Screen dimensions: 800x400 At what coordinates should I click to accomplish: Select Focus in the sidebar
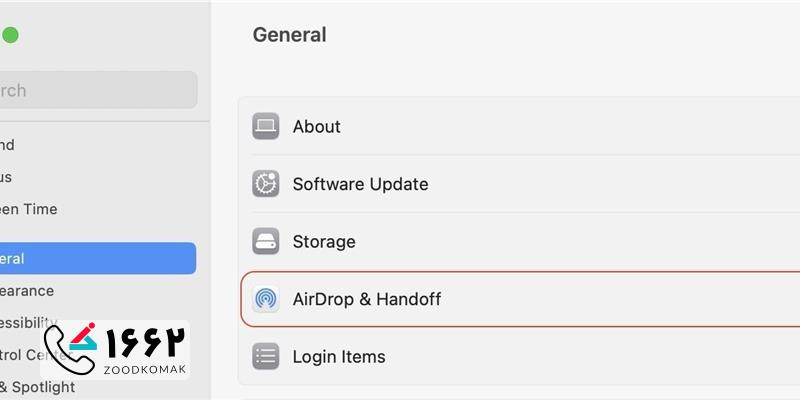tap(6, 177)
